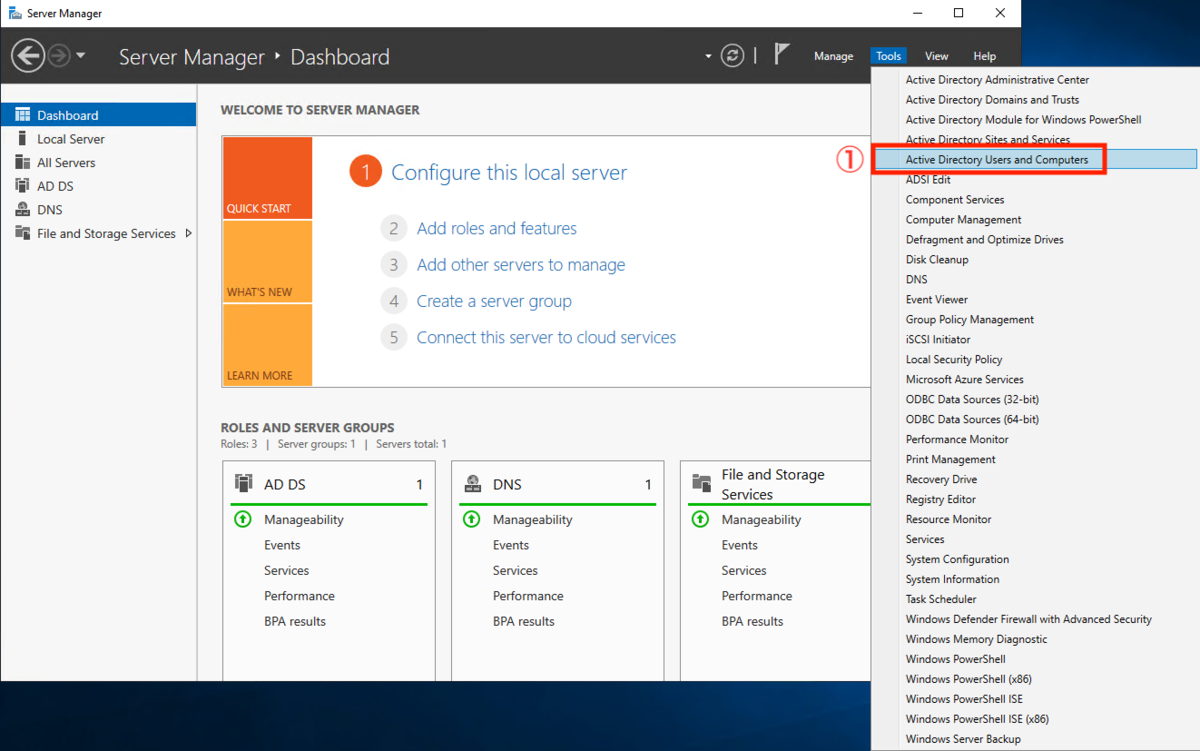This screenshot has width=1200, height=751.
Task: Open ODBC Data Sources (64-bit)
Action: [1034, 419]
